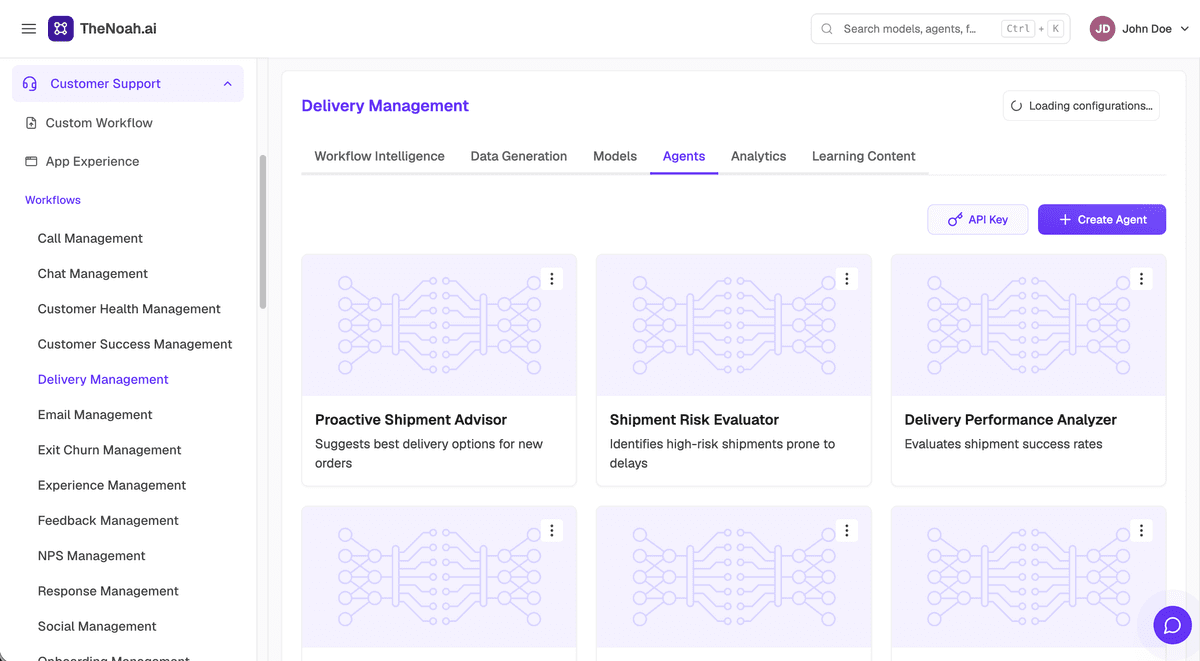Switch to Data Generation tab
The height and width of the screenshot is (661, 1200).
519,156
